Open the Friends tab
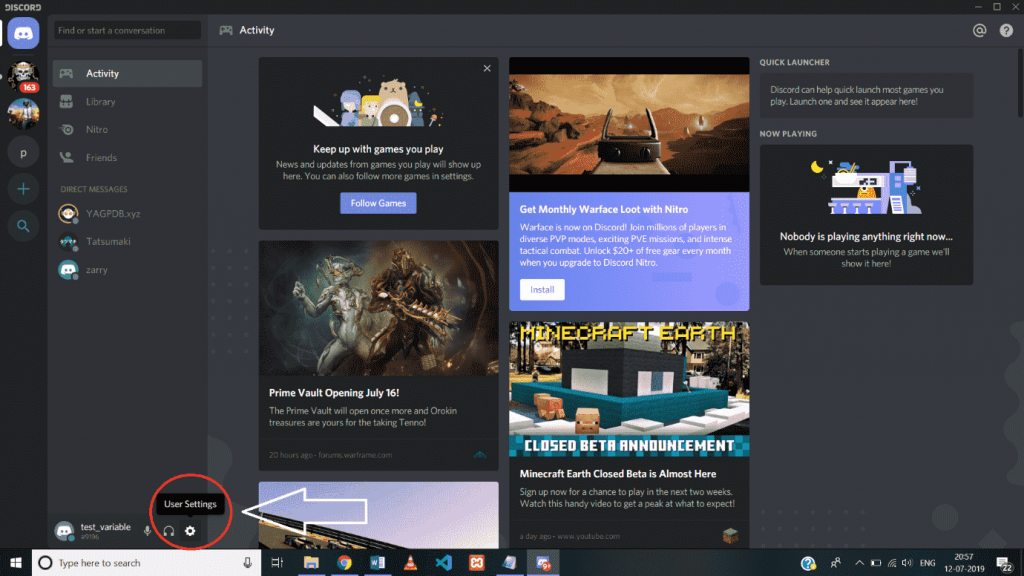 [x=127, y=157]
